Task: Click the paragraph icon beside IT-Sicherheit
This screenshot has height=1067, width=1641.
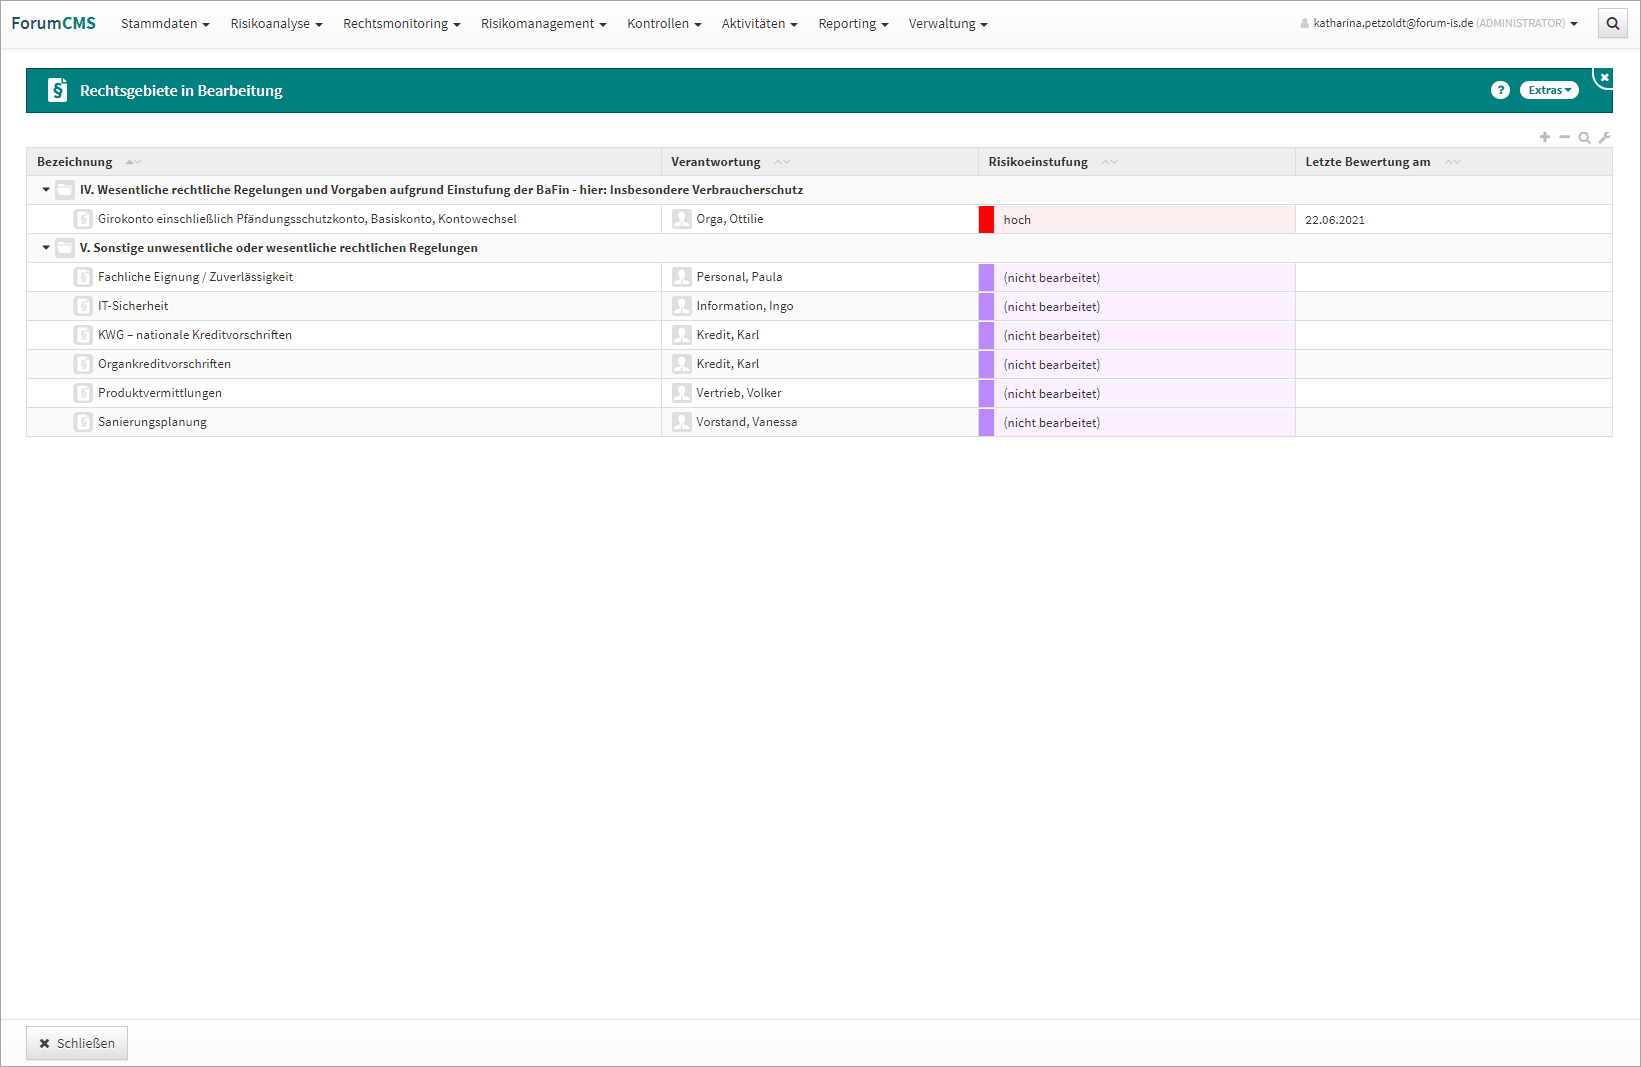Action: 84,306
